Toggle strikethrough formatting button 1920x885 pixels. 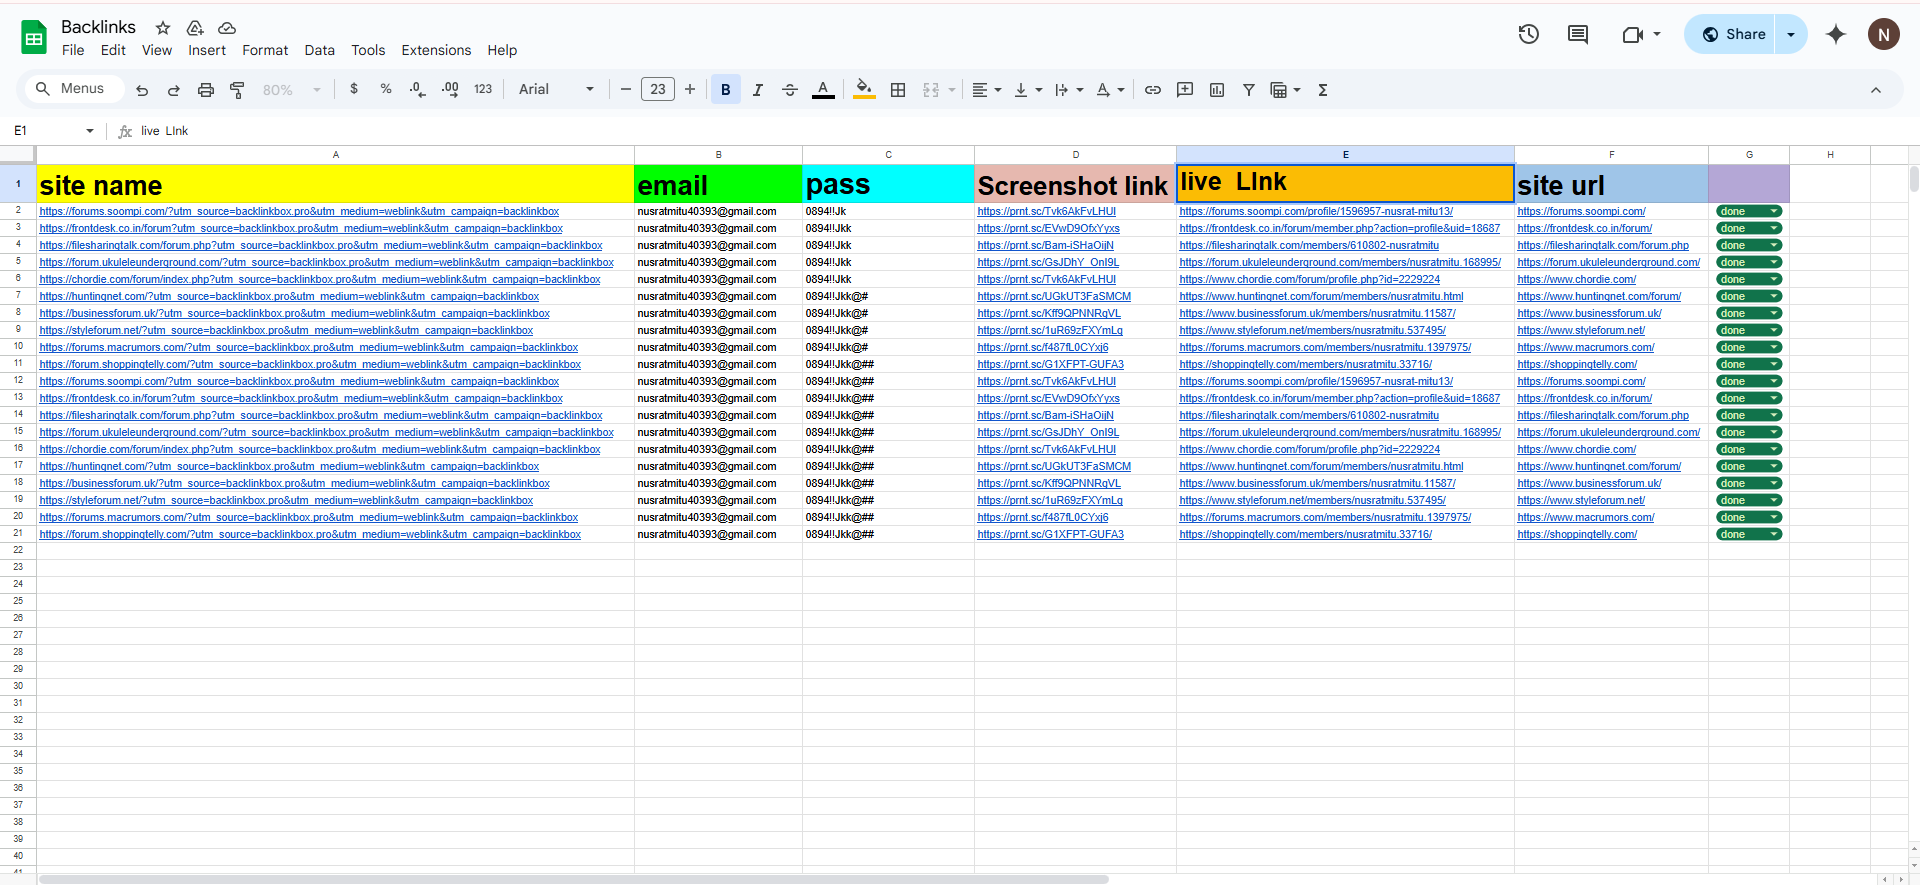(x=790, y=90)
